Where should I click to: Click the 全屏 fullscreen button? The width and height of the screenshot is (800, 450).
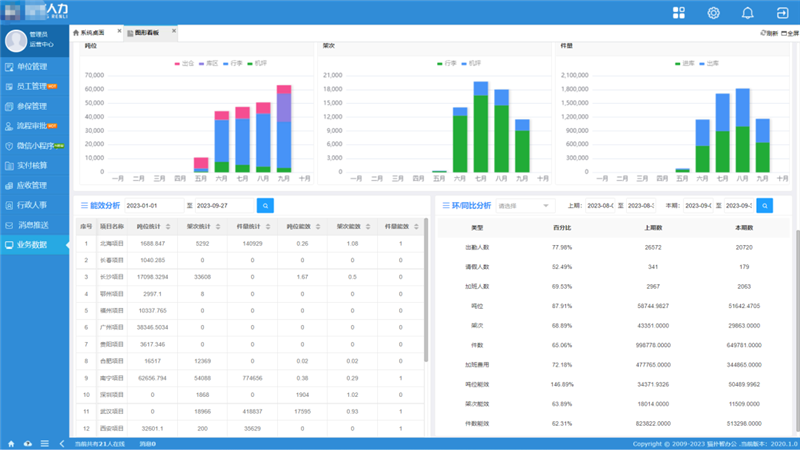pyautogui.click(x=790, y=33)
